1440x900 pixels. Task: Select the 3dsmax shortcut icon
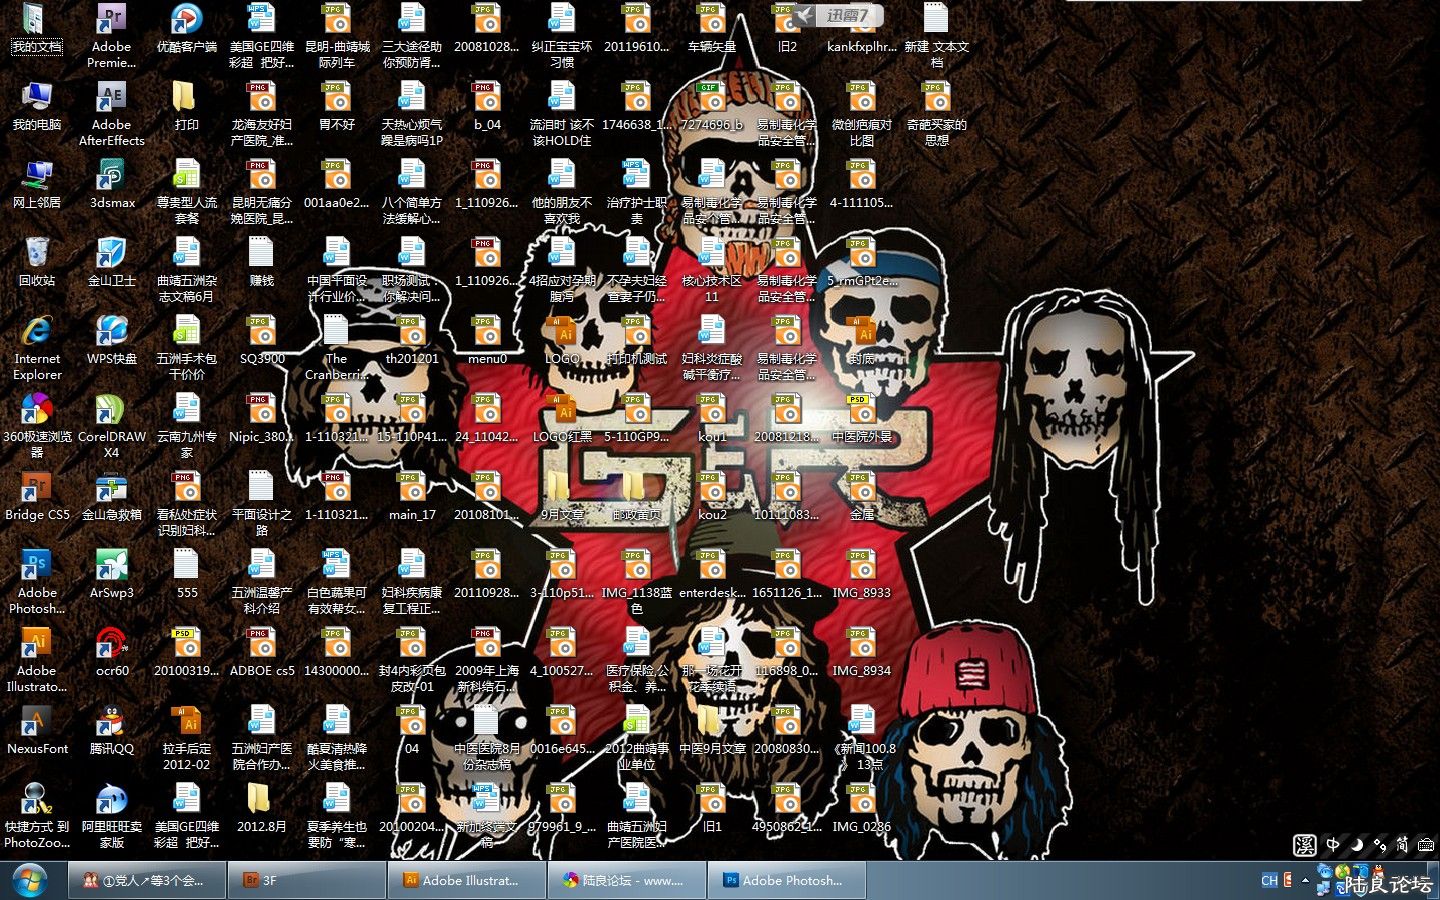111,176
